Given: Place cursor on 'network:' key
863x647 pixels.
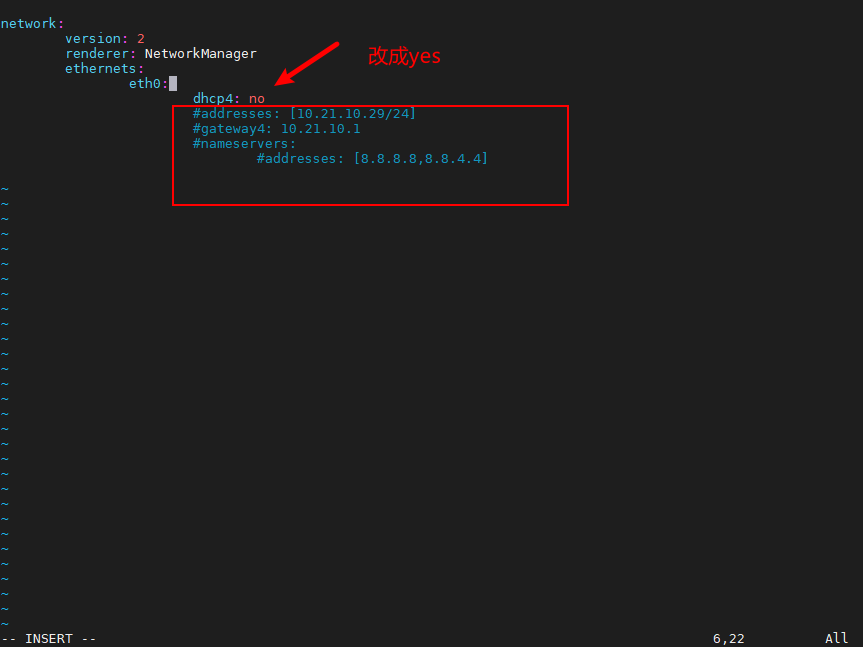Looking at the screenshot, I should tap(32, 24).
